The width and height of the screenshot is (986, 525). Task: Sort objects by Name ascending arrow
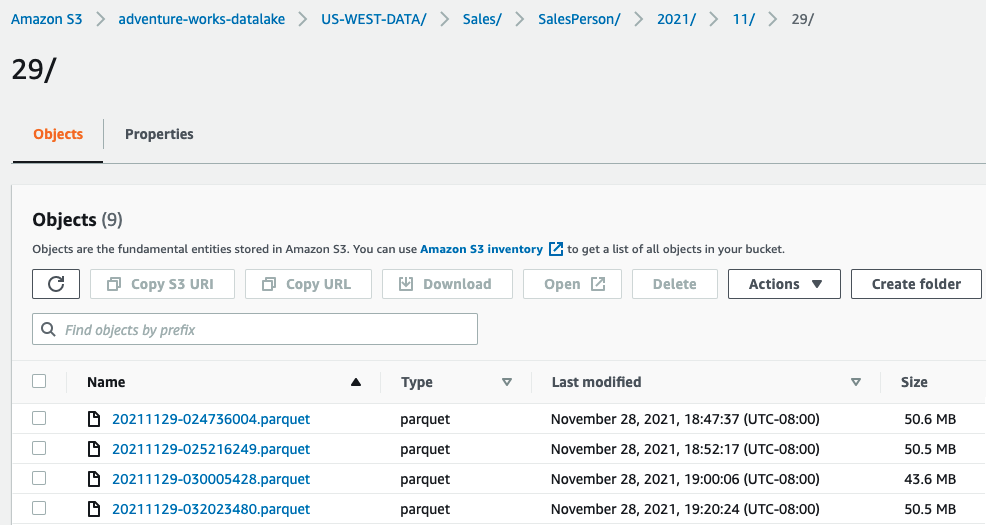tap(356, 382)
